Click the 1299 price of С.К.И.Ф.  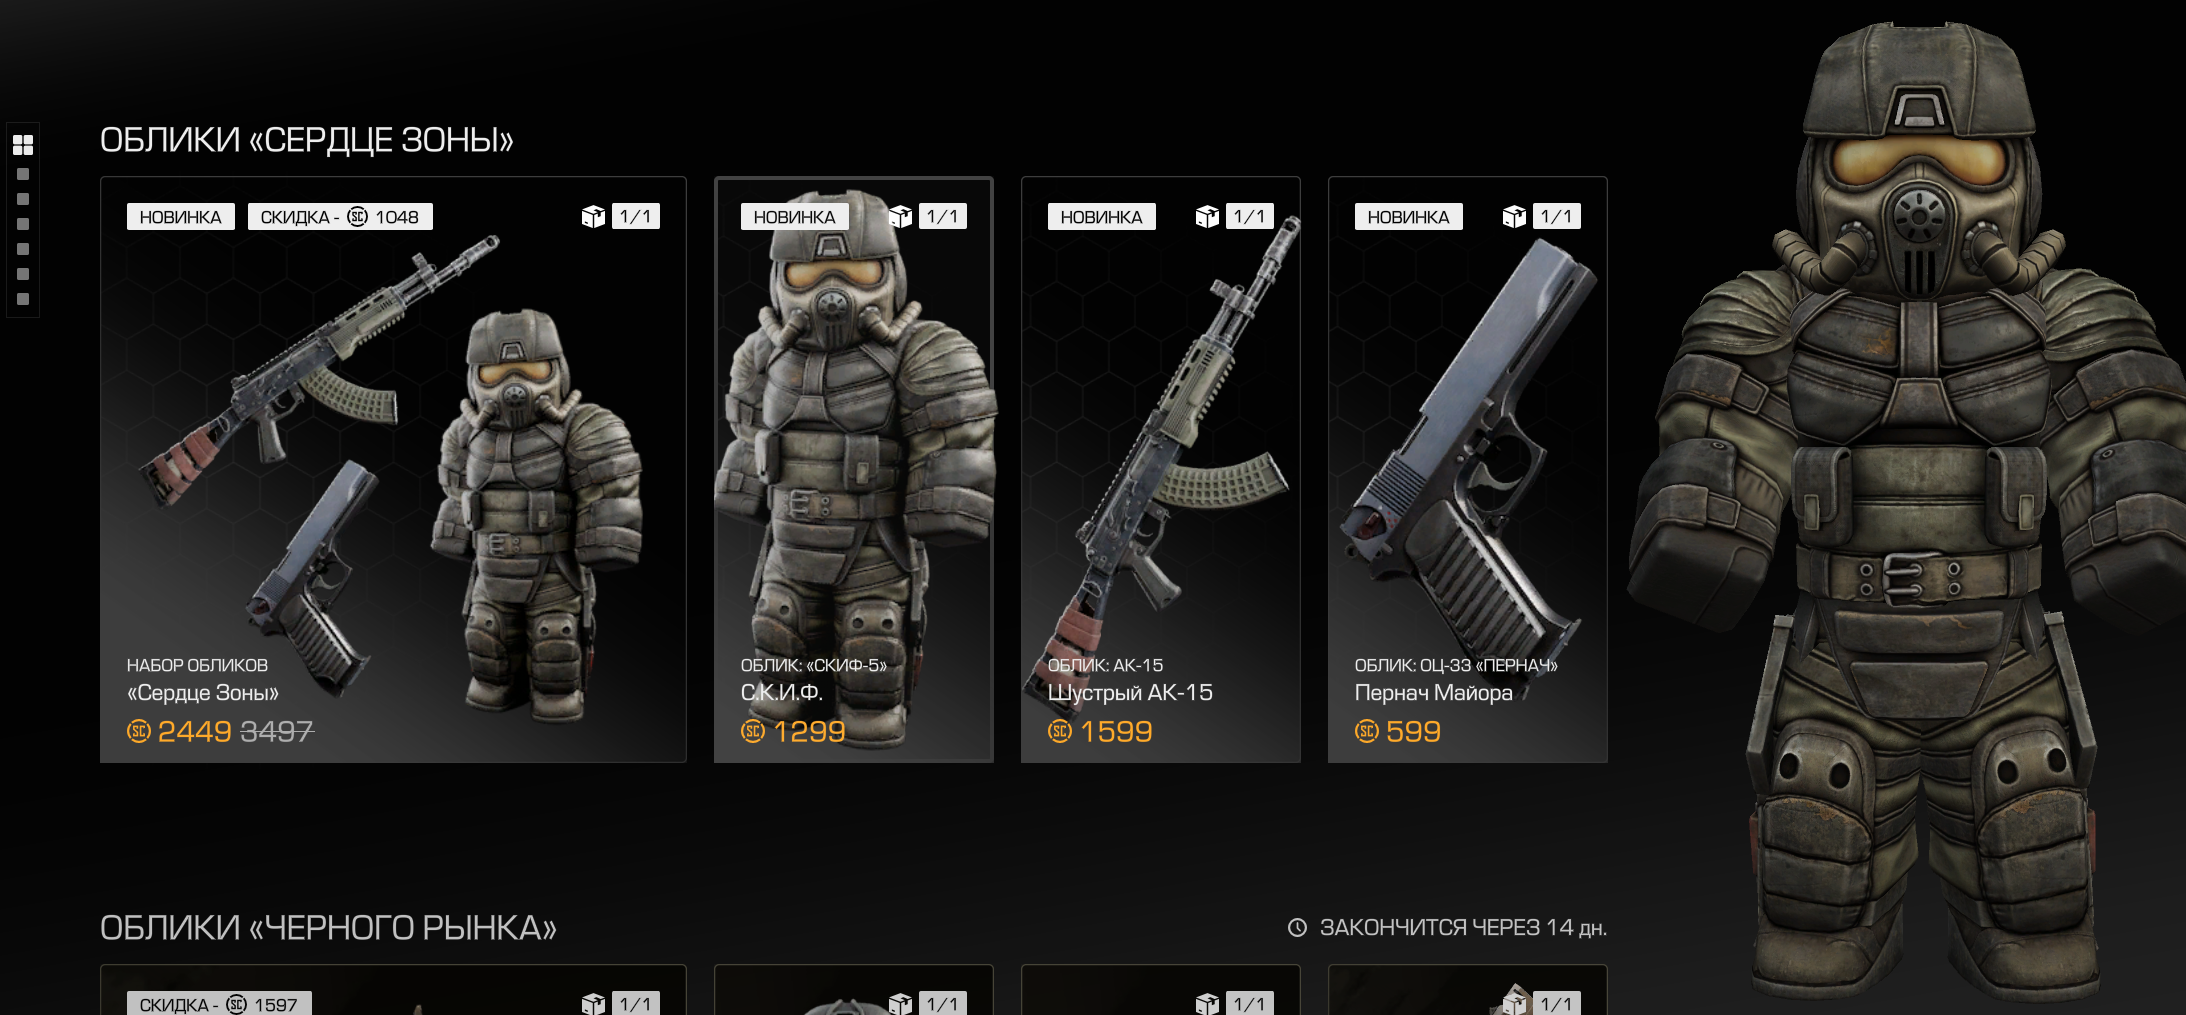click(809, 732)
